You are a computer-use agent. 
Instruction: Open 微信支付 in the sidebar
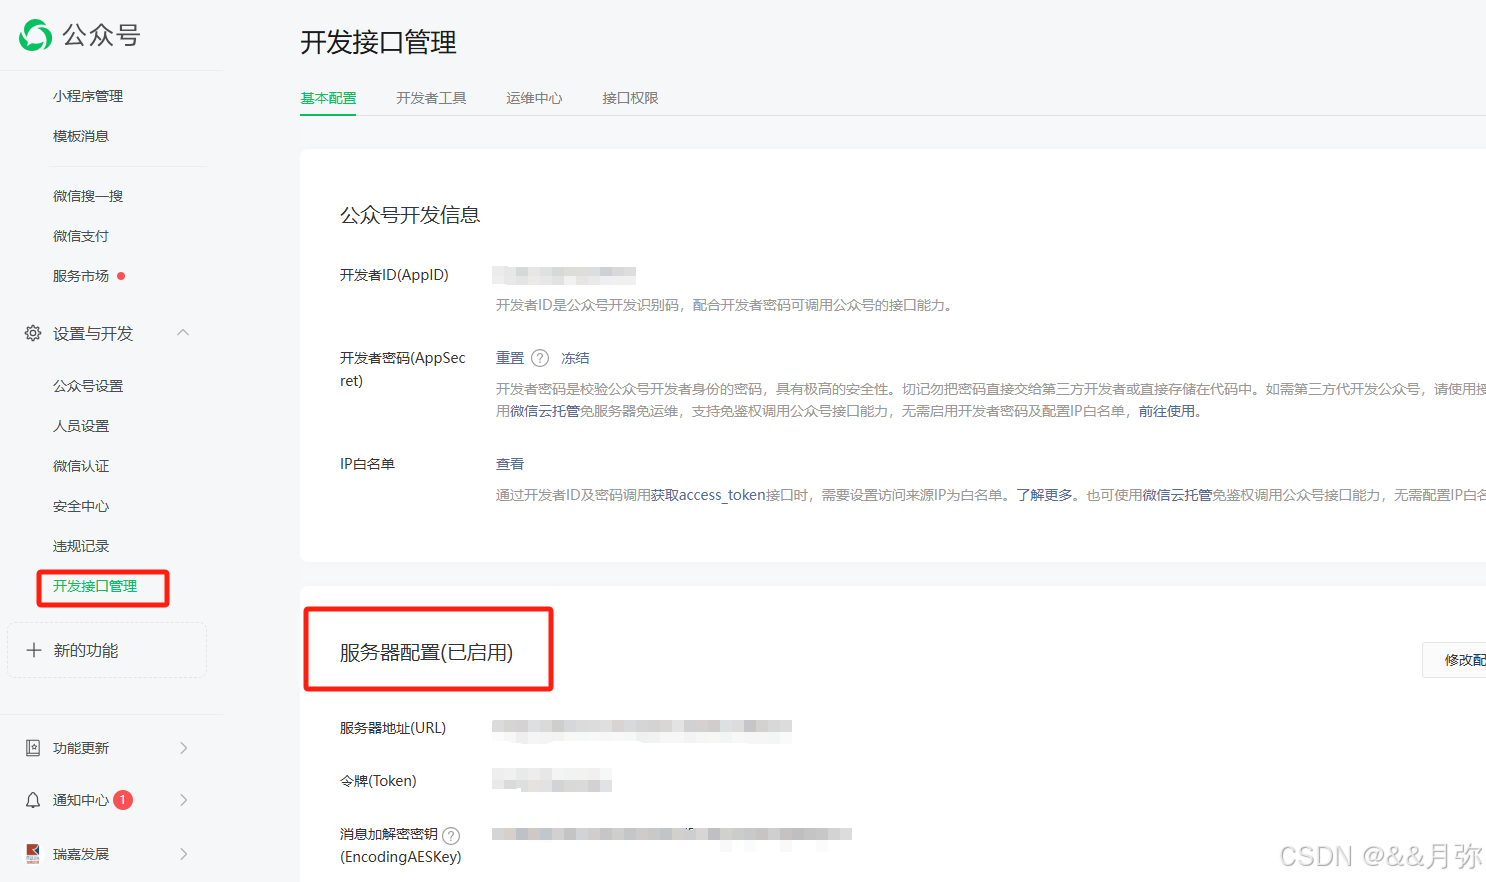tap(81, 236)
